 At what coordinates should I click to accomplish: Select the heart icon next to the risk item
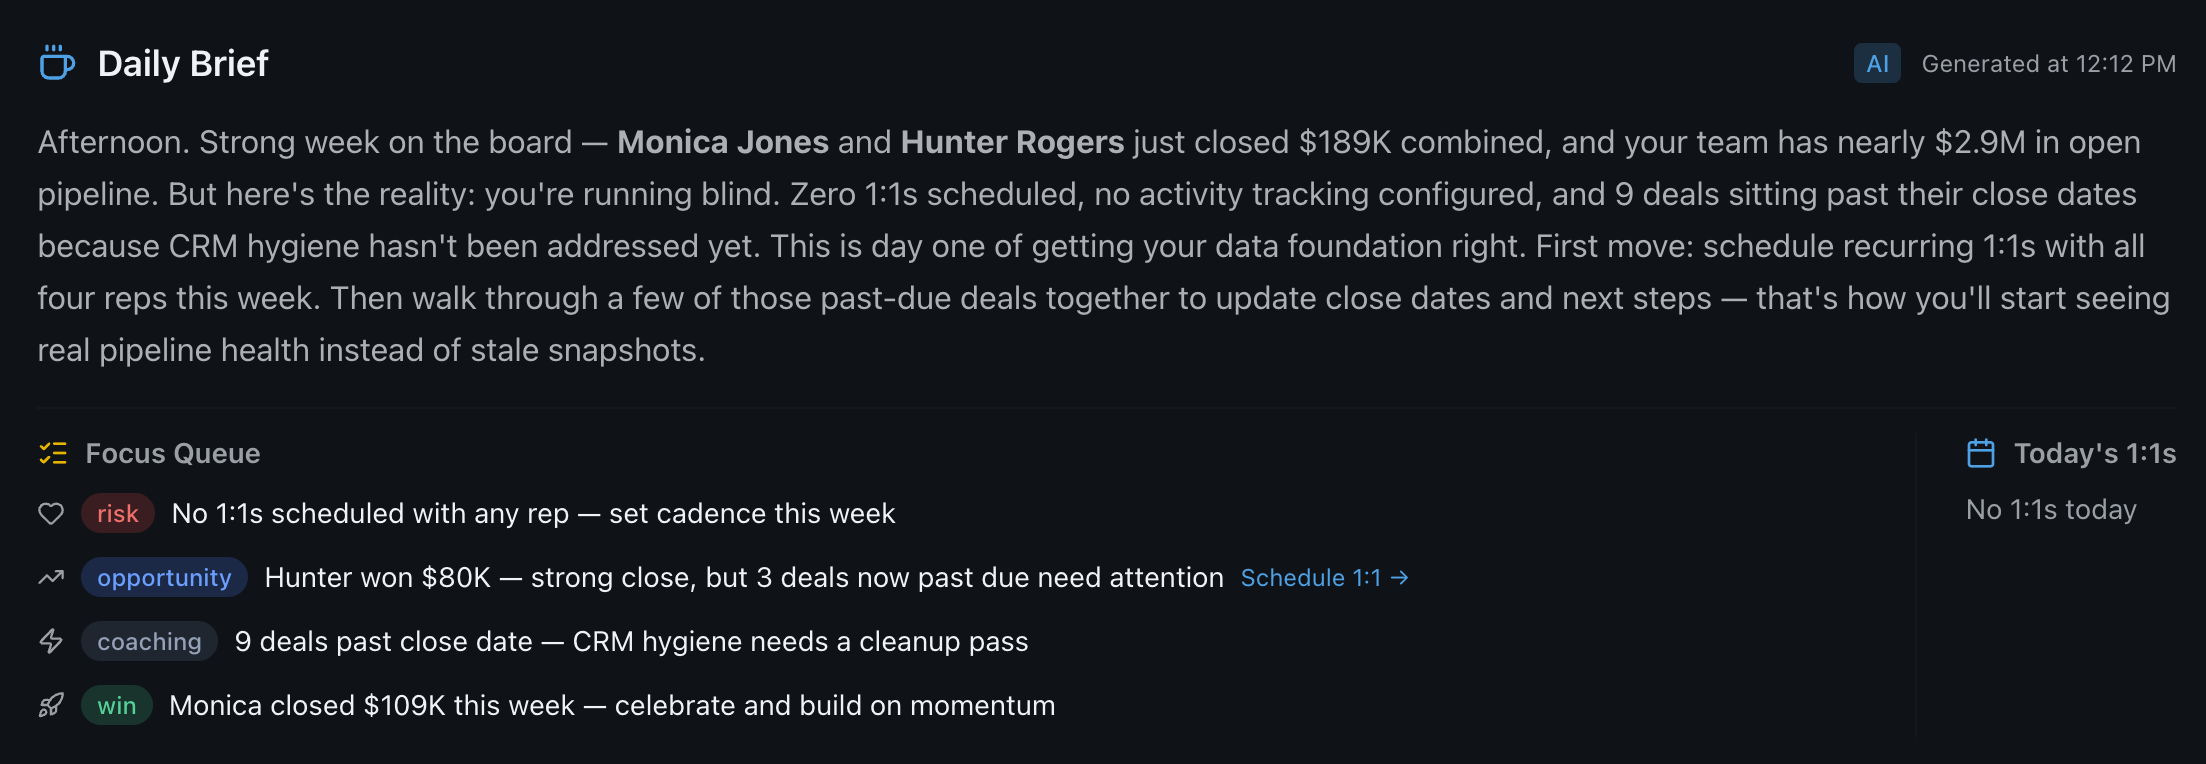click(x=52, y=513)
